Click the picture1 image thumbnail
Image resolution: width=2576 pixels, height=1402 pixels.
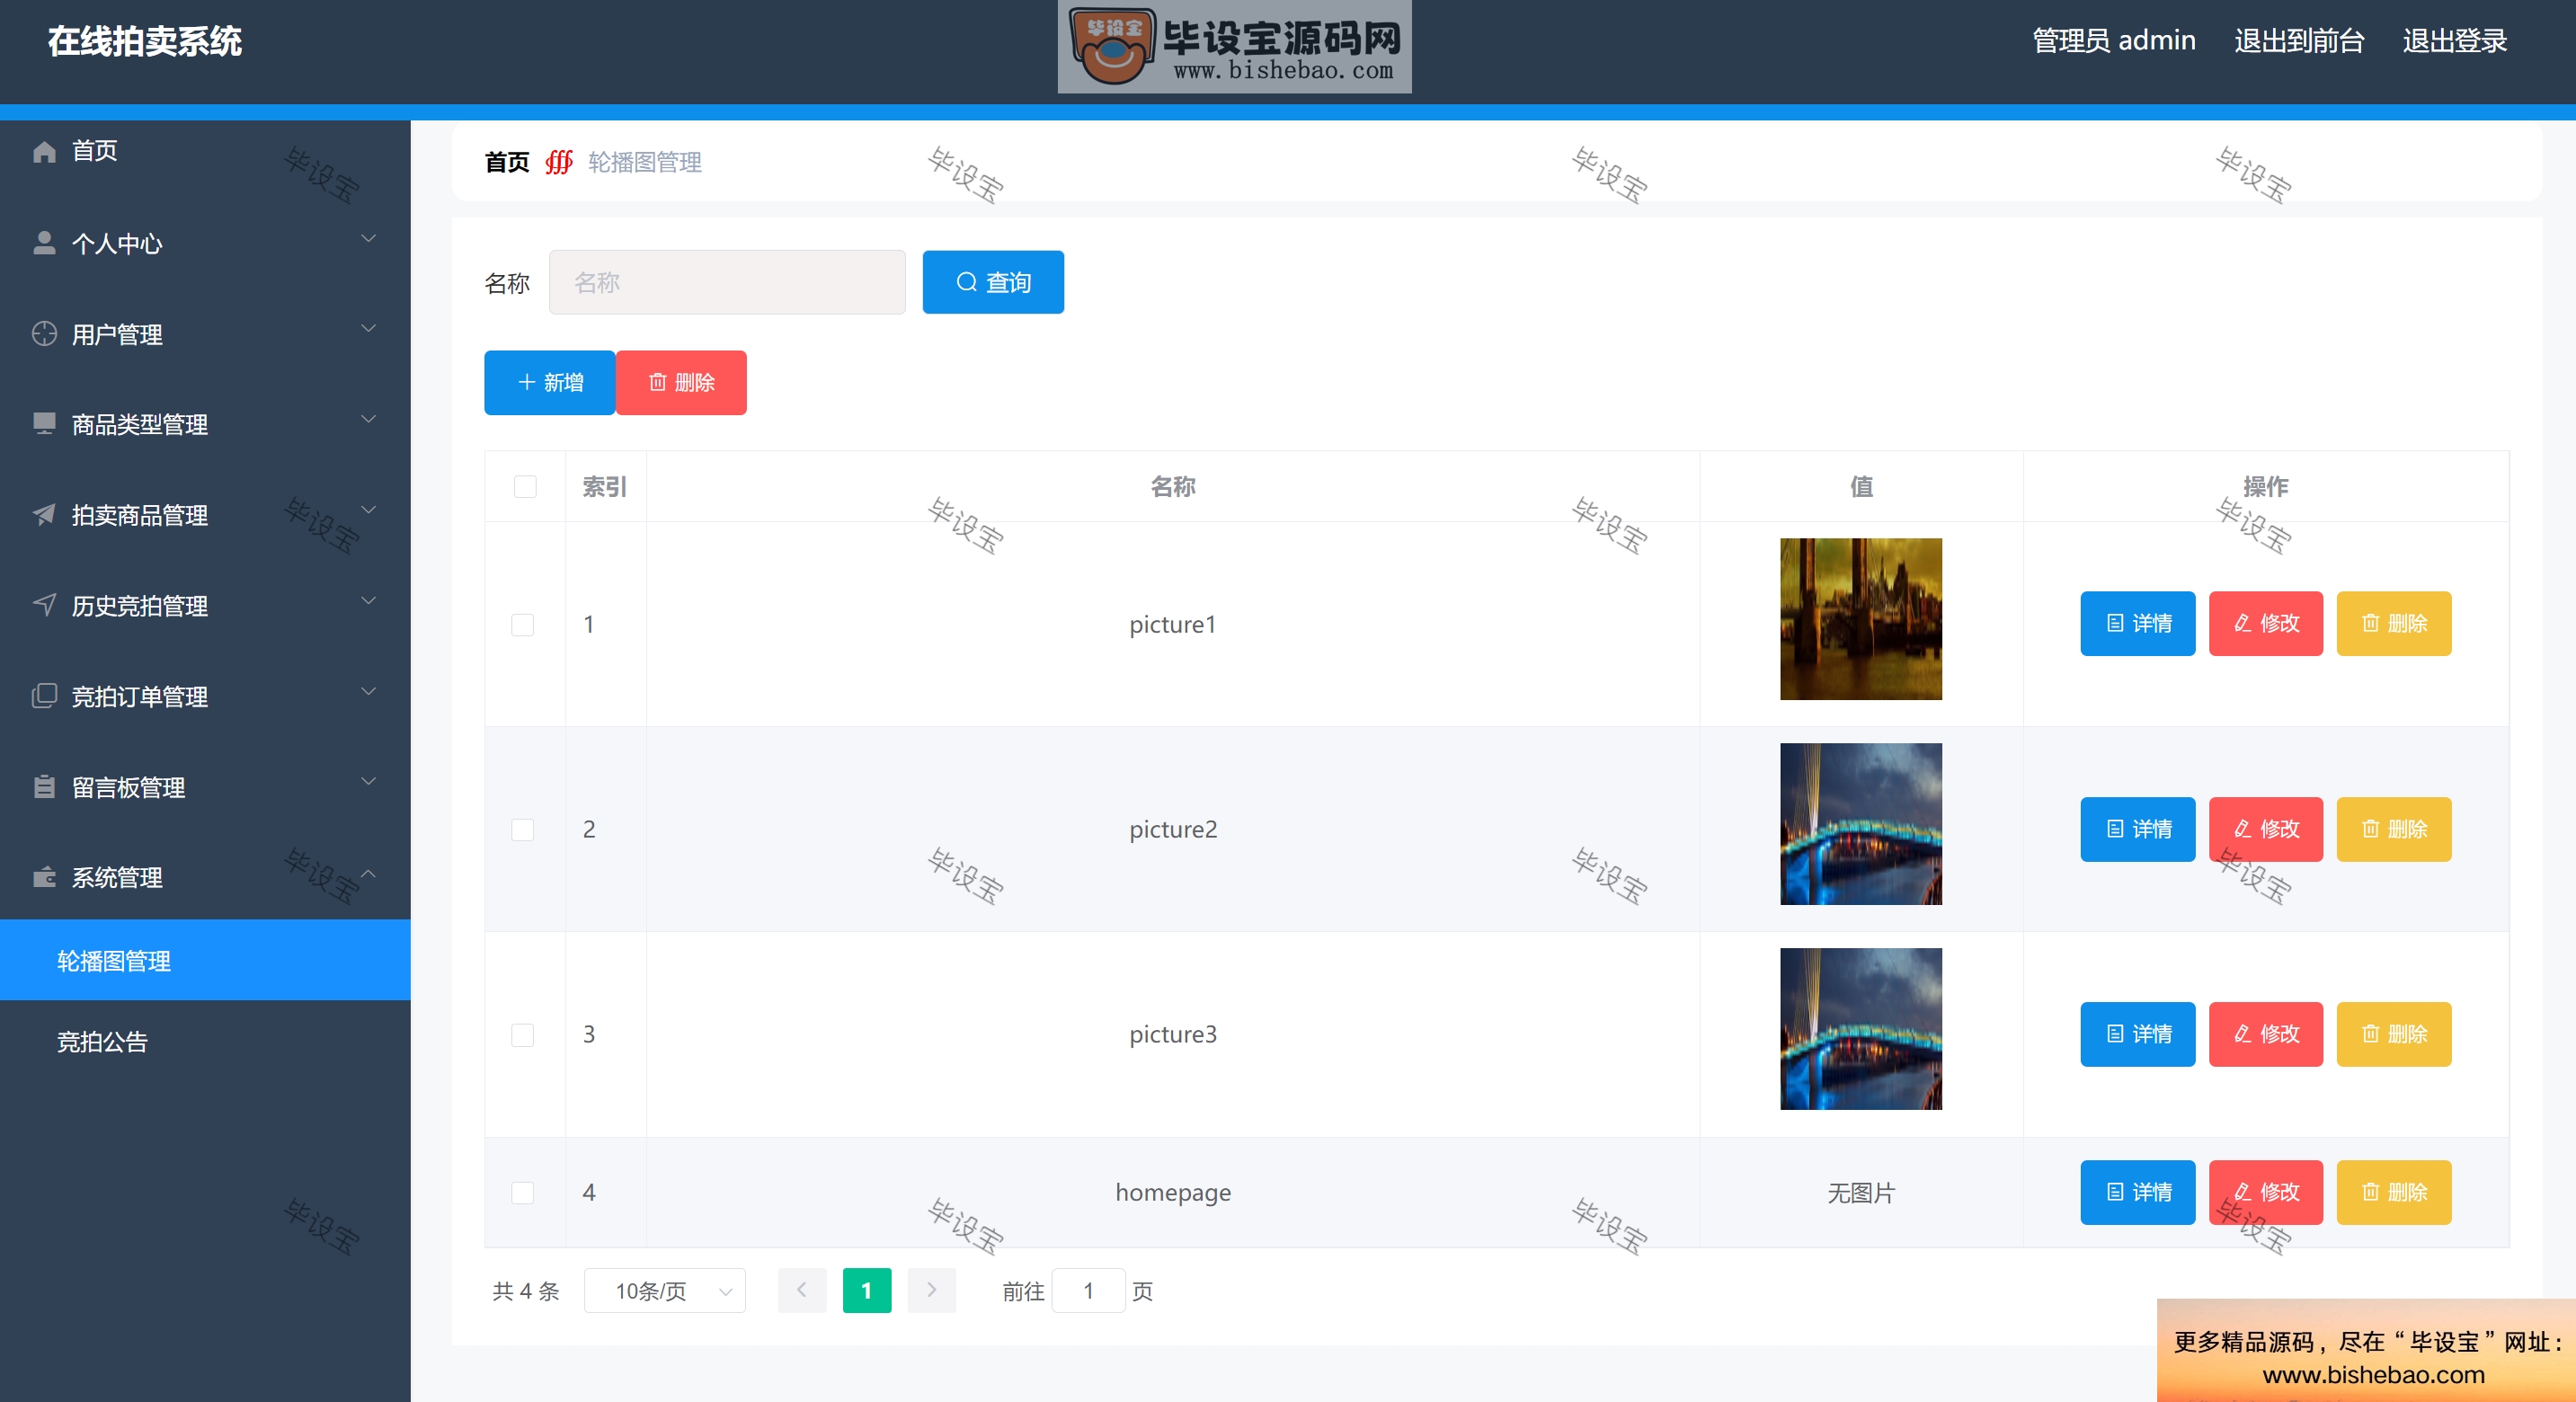1860,619
